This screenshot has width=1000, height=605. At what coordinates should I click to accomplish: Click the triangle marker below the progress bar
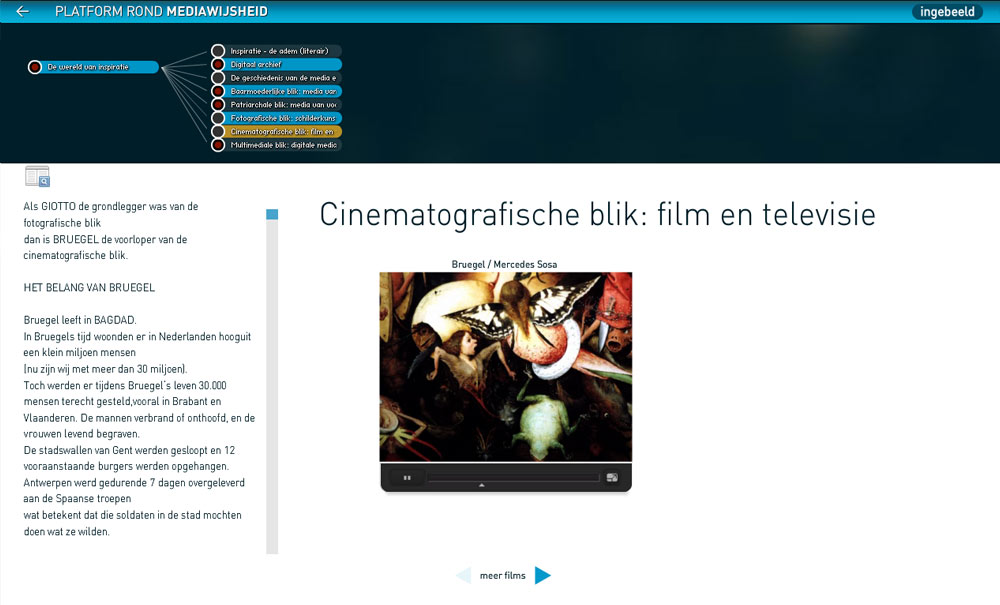(482, 486)
